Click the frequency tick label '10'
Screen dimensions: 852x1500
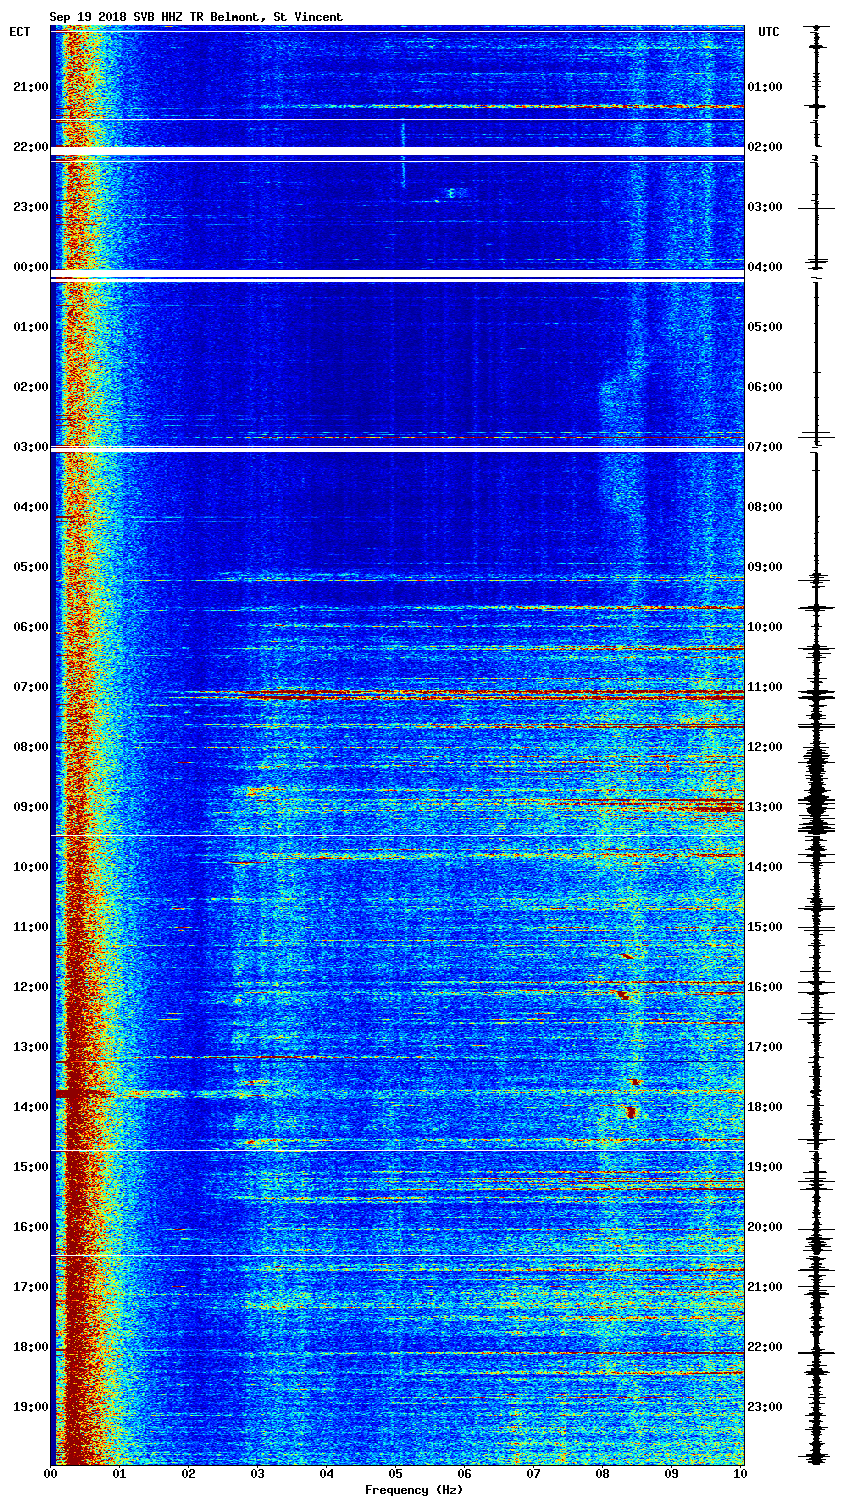(741, 1474)
